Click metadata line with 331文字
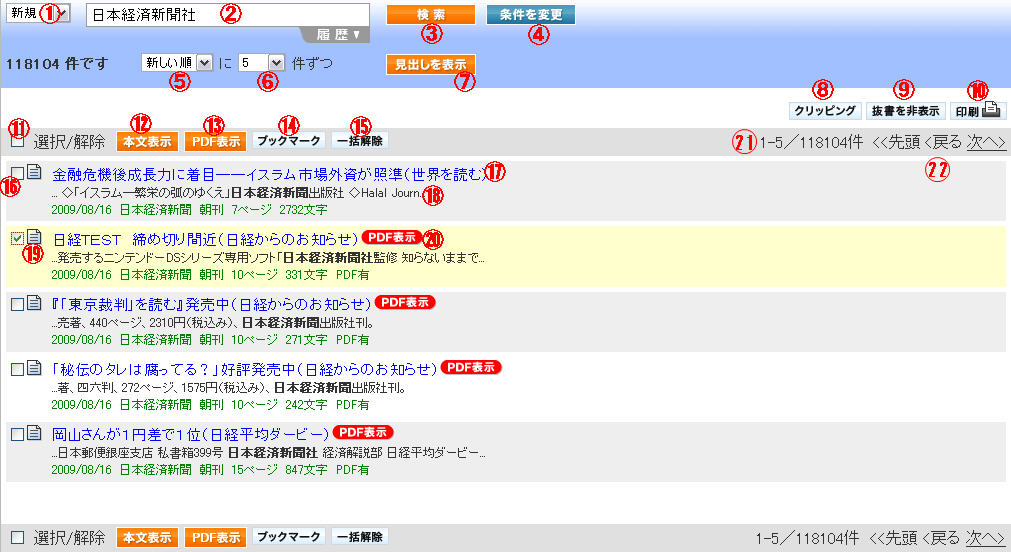This screenshot has width=1011, height=552. coord(210,275)
